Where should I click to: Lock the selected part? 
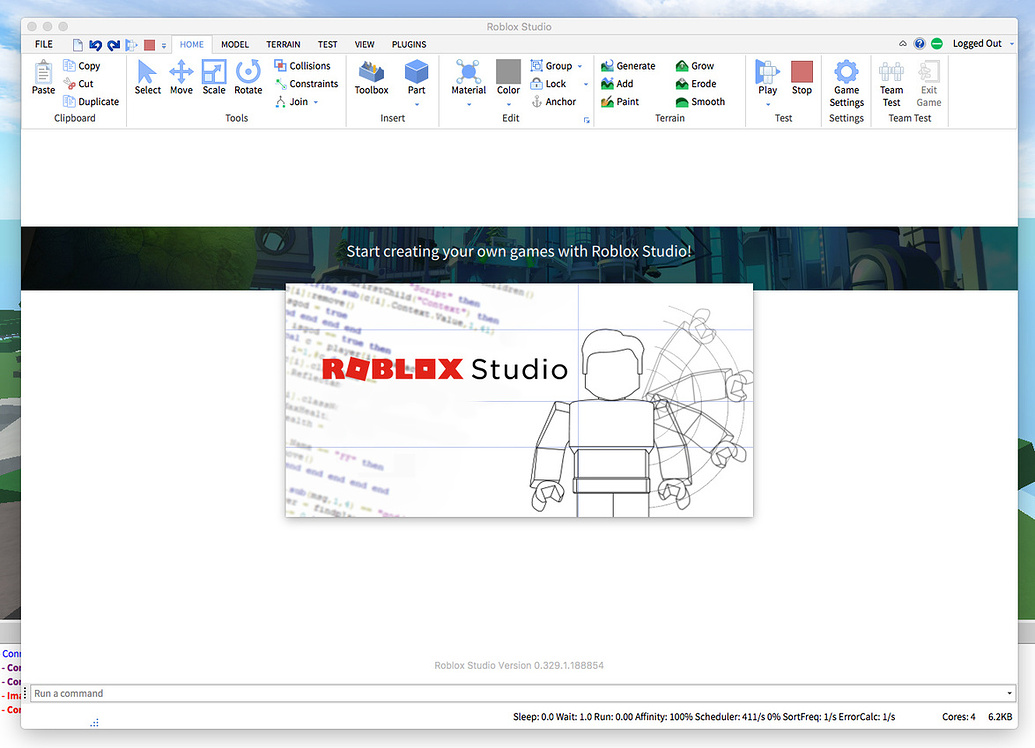tap(549, 84)
